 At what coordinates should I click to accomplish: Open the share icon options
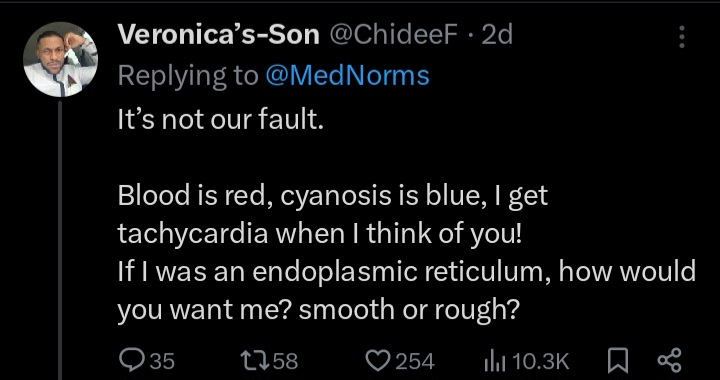[x=669, y=360]
